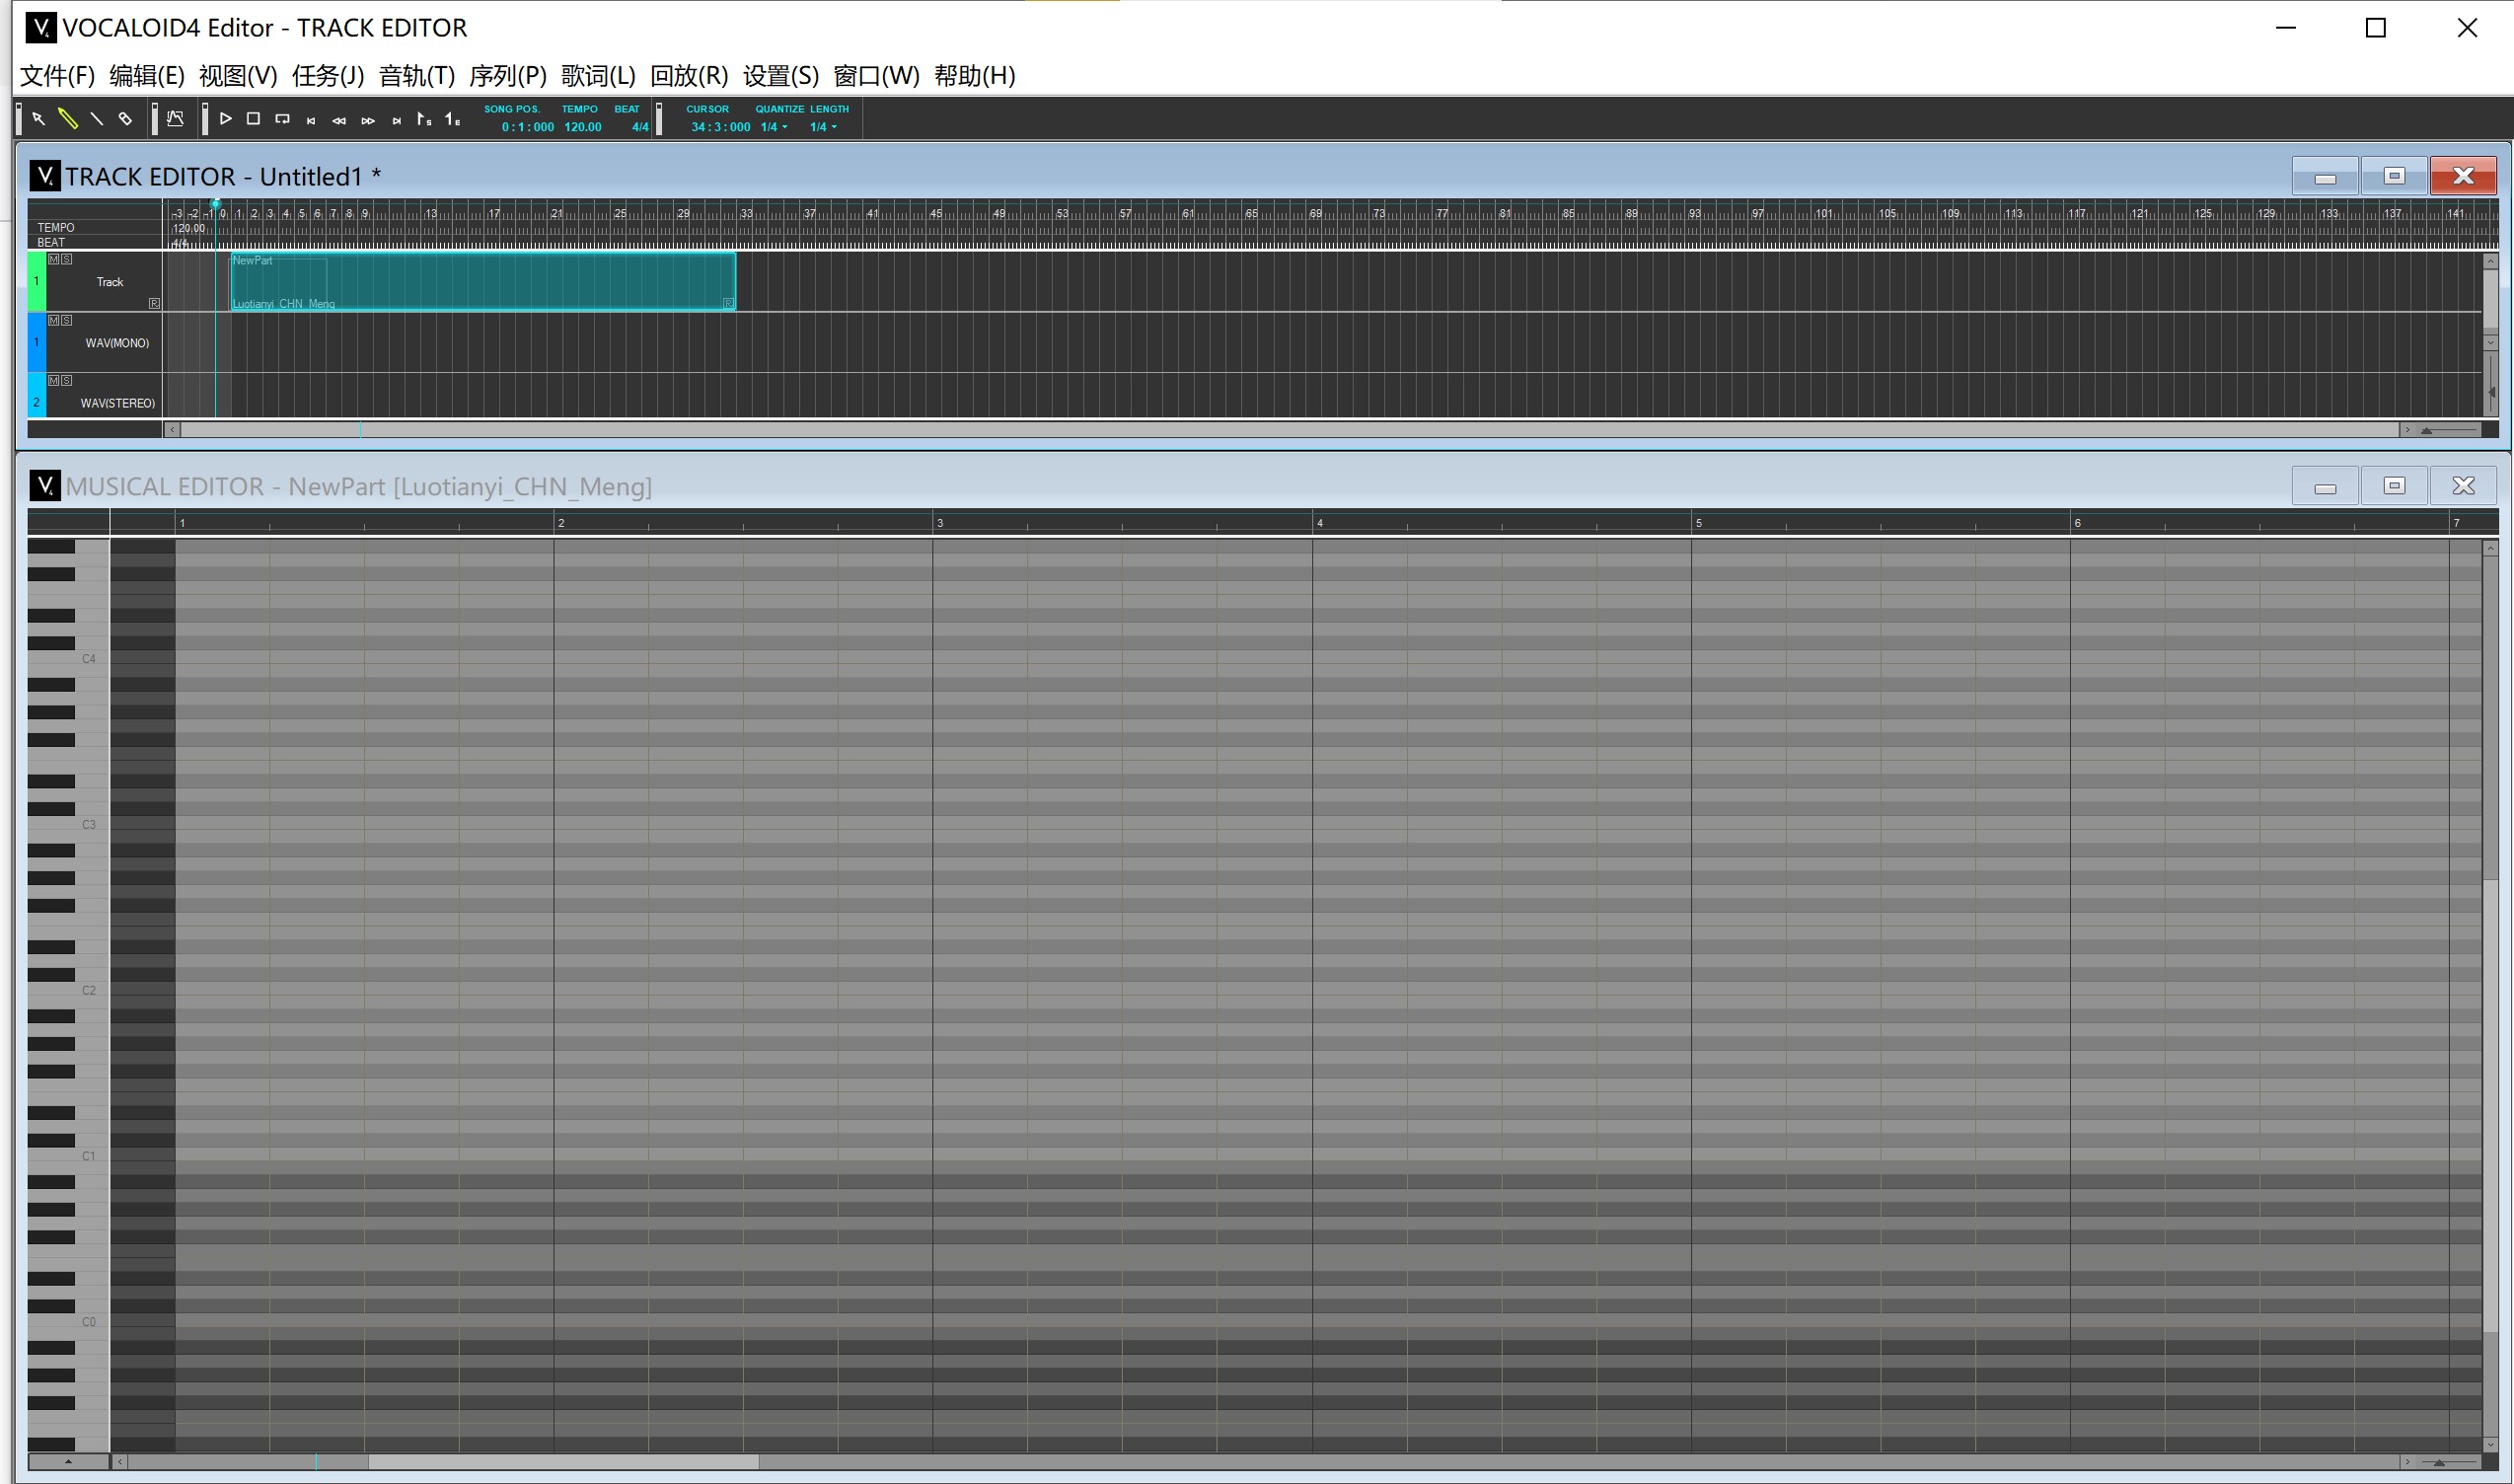Solo Track 1 with its S button
Screen dimensions: 2514x1484
(x=66, y=259)
